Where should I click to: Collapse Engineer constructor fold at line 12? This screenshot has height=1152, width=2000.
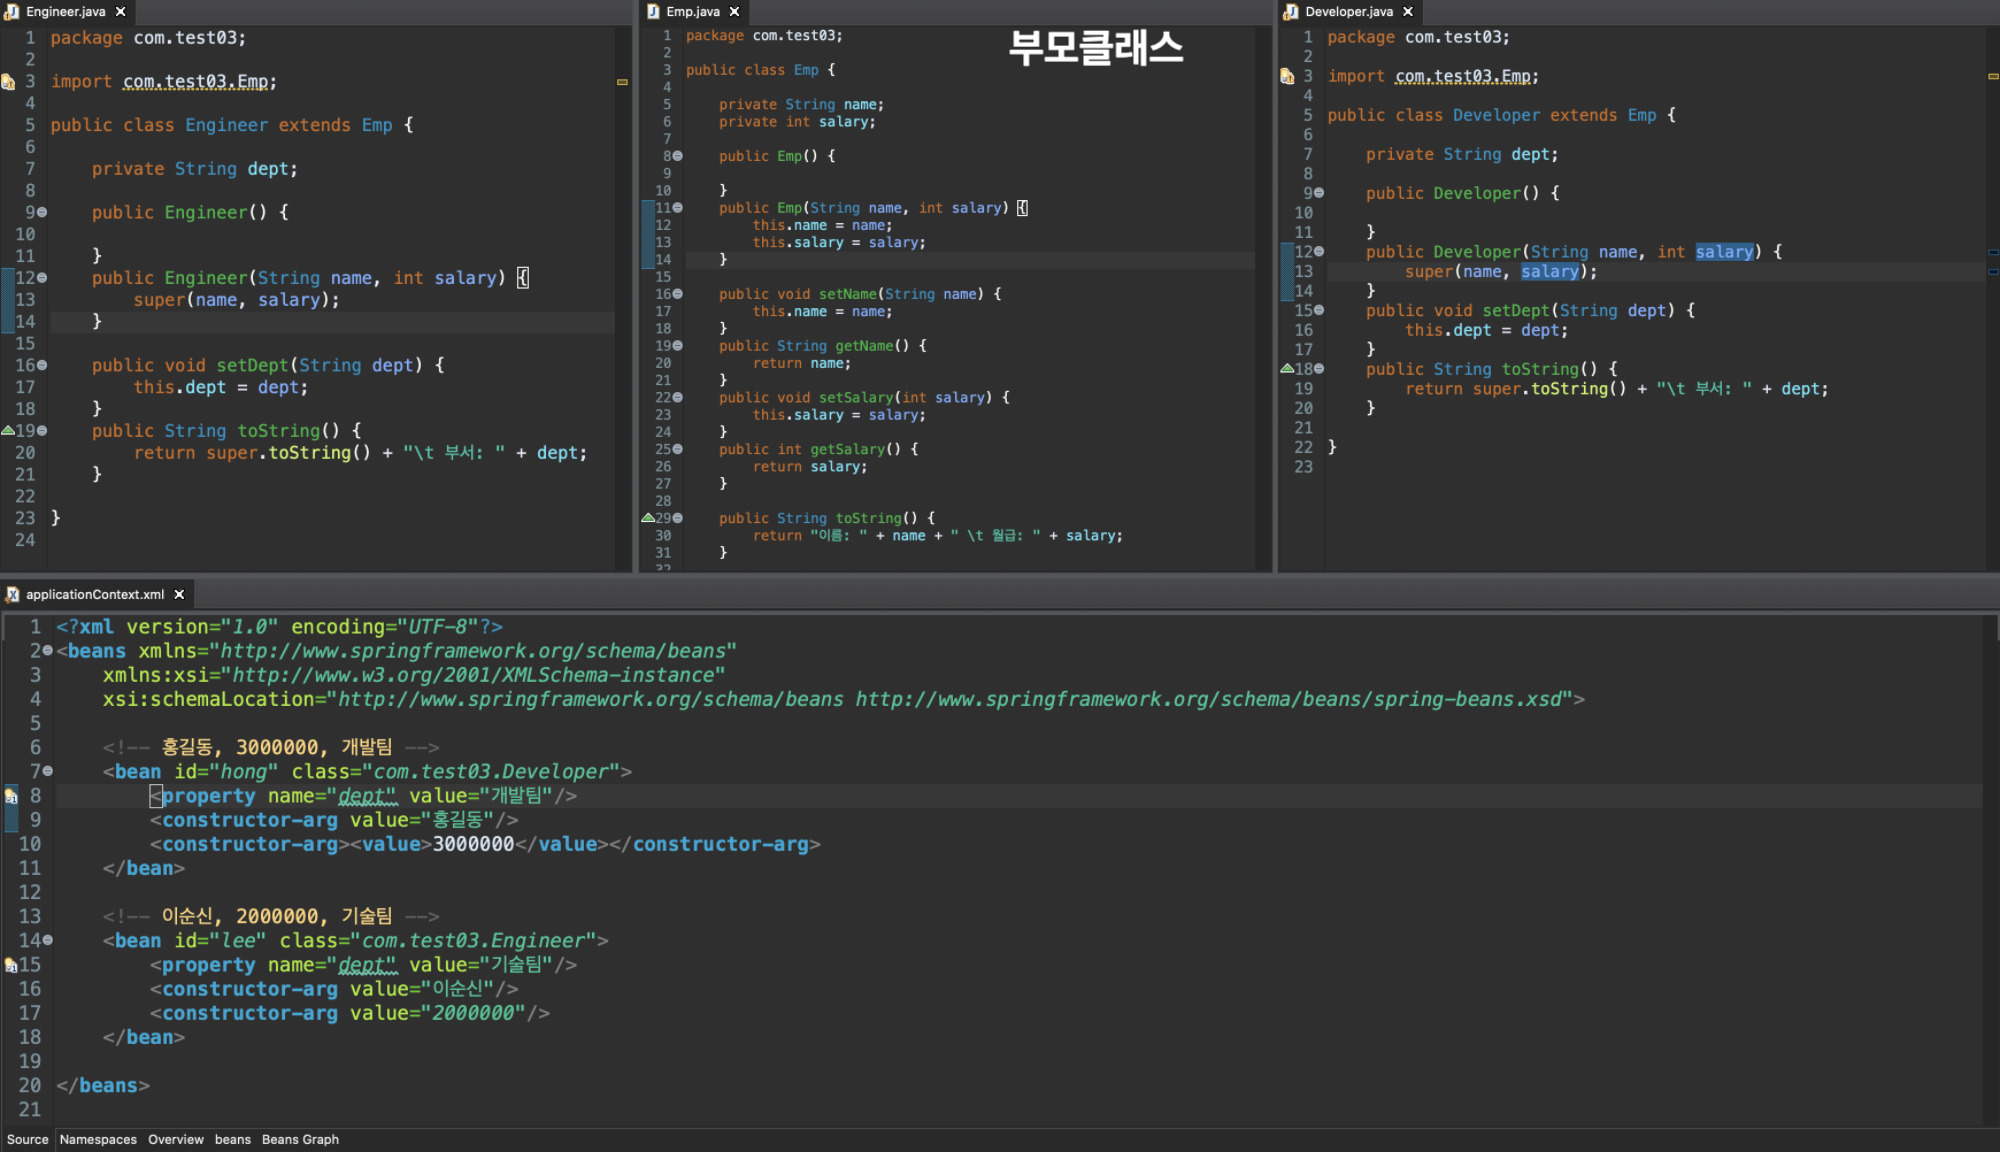[42, 278]
